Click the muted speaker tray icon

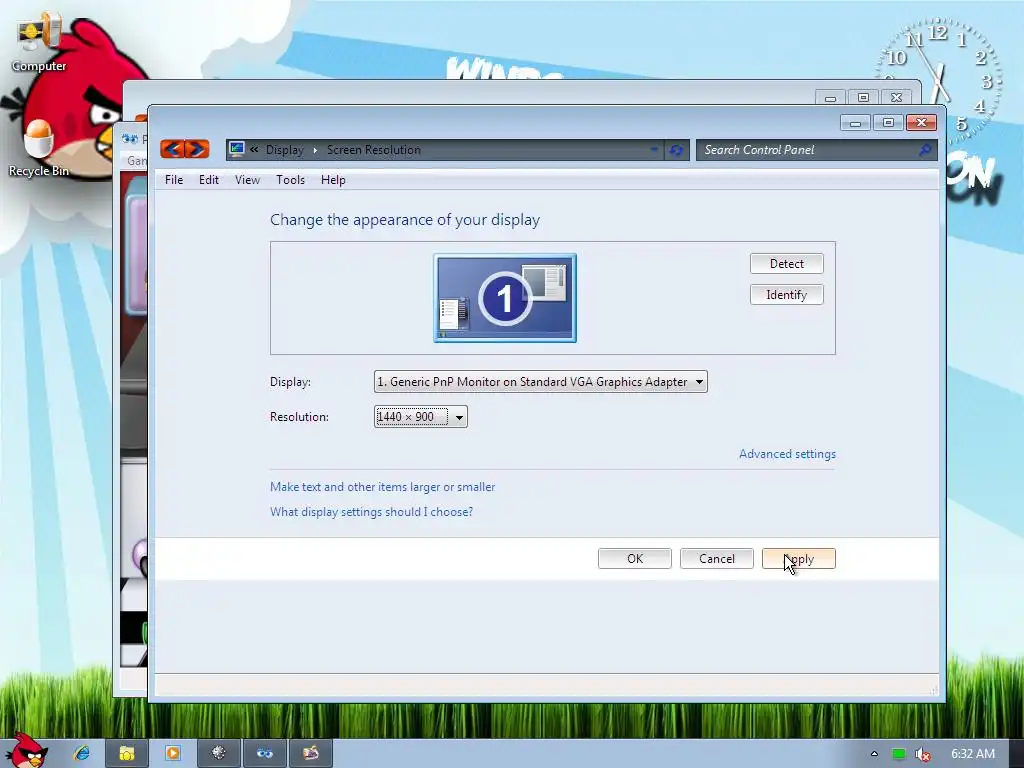point(922,754)
